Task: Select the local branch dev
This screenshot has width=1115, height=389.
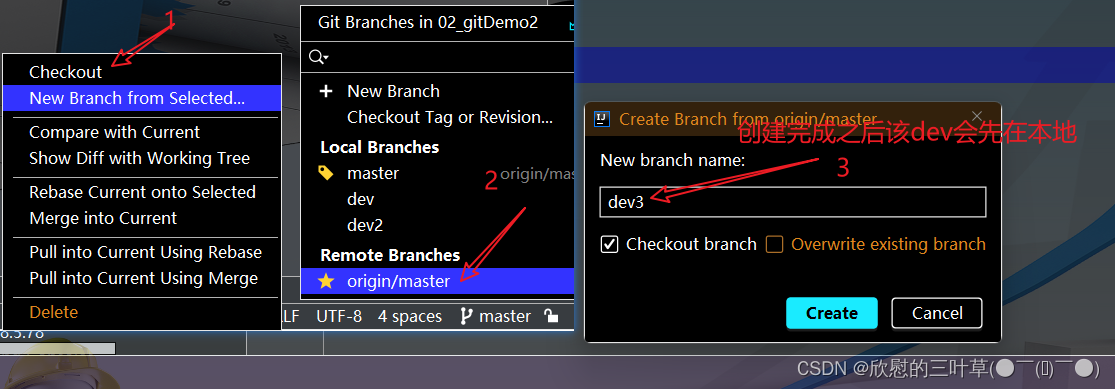Action: pos(361,199)
